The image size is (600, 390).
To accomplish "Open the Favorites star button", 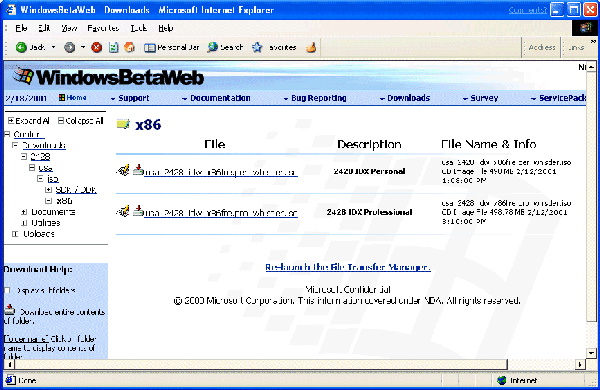I will 274,47.
